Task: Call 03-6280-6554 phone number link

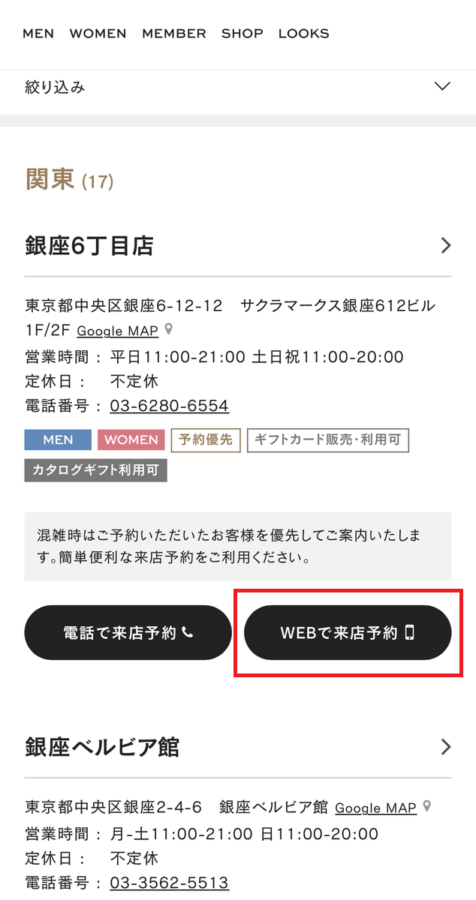Action: [169, 406]
